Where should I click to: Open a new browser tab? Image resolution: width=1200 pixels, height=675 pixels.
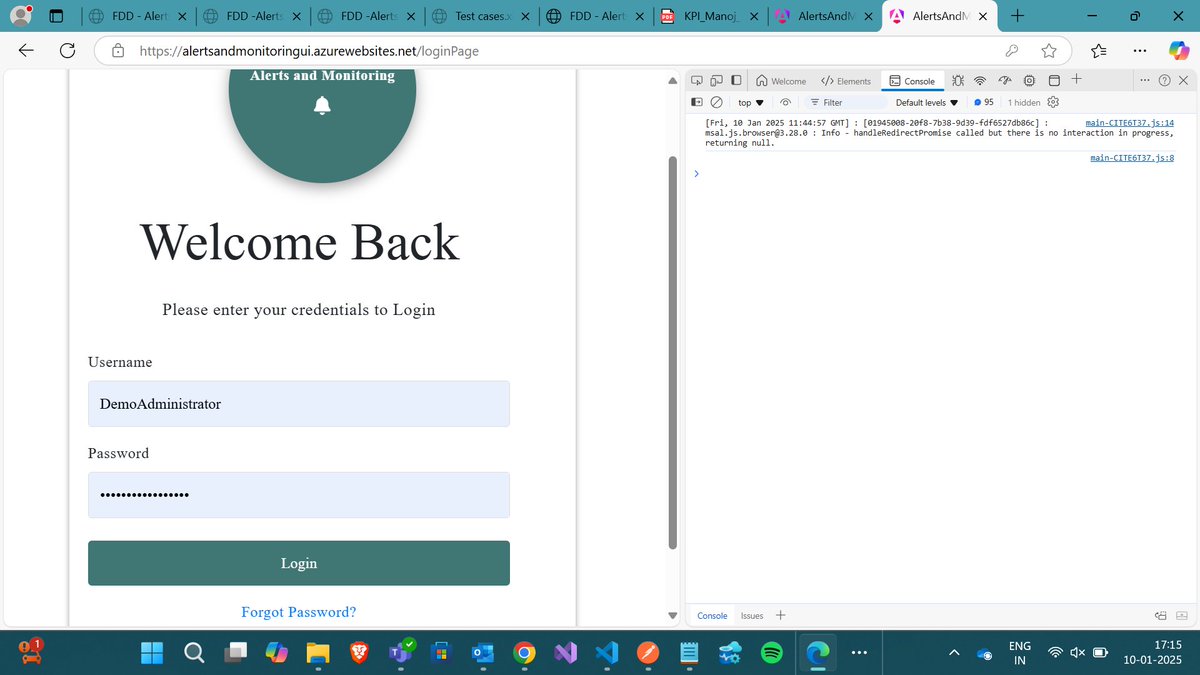click(x=1018, y=16)
